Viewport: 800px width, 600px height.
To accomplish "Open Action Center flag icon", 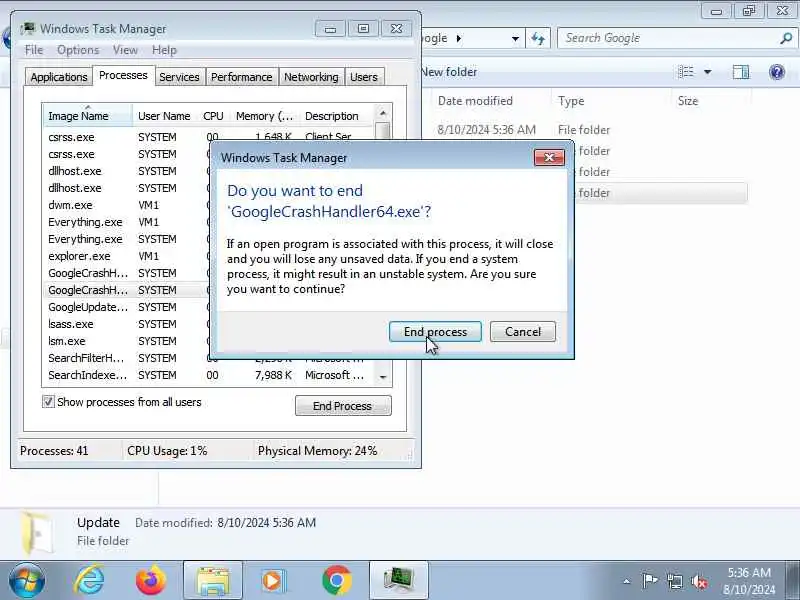I will pos(650,581).
